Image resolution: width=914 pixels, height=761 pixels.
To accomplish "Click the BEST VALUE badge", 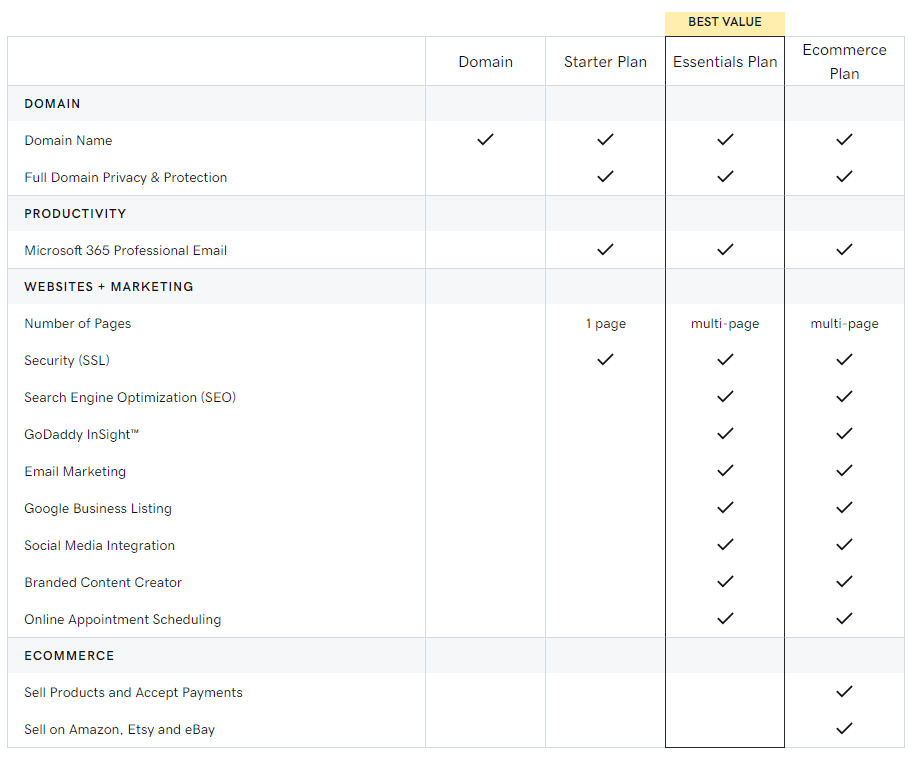I will 724,21.
